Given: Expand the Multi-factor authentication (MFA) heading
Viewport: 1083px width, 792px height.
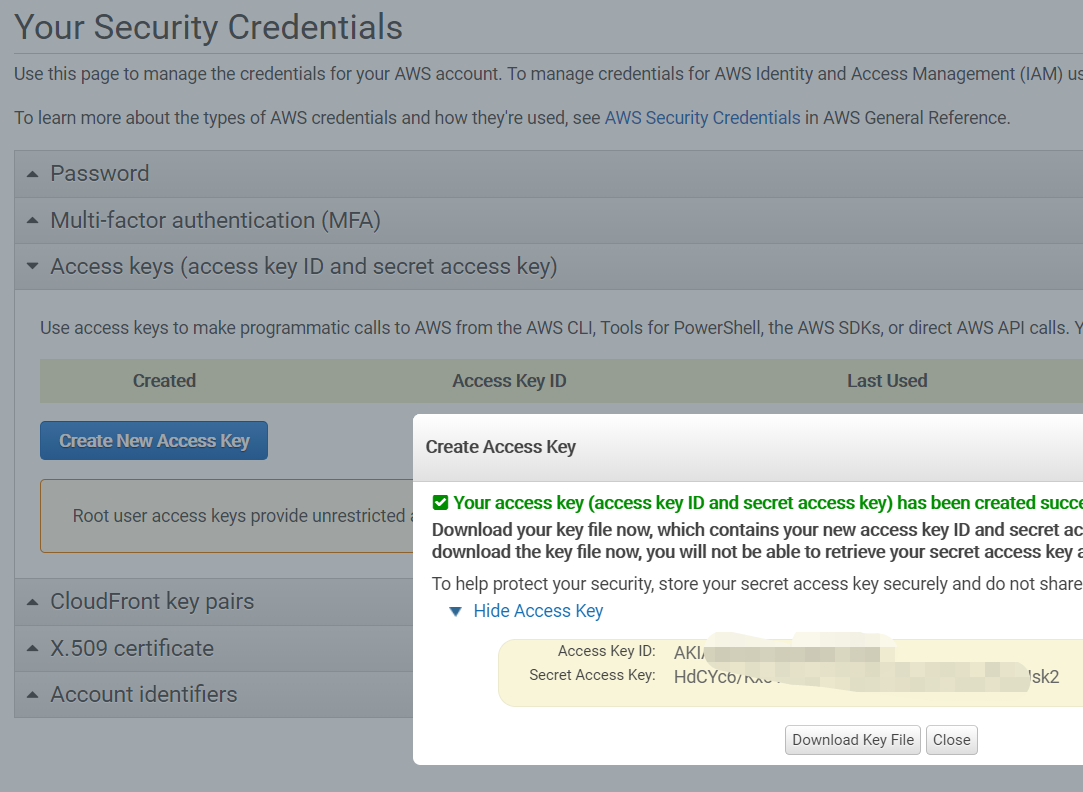Looking at the screenshot, I should (215, 220).
